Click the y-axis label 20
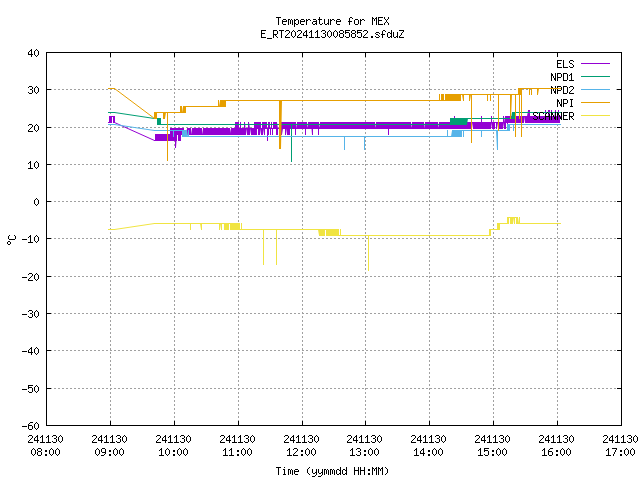Viewport: 640px width, 480px height. (33, 128)
